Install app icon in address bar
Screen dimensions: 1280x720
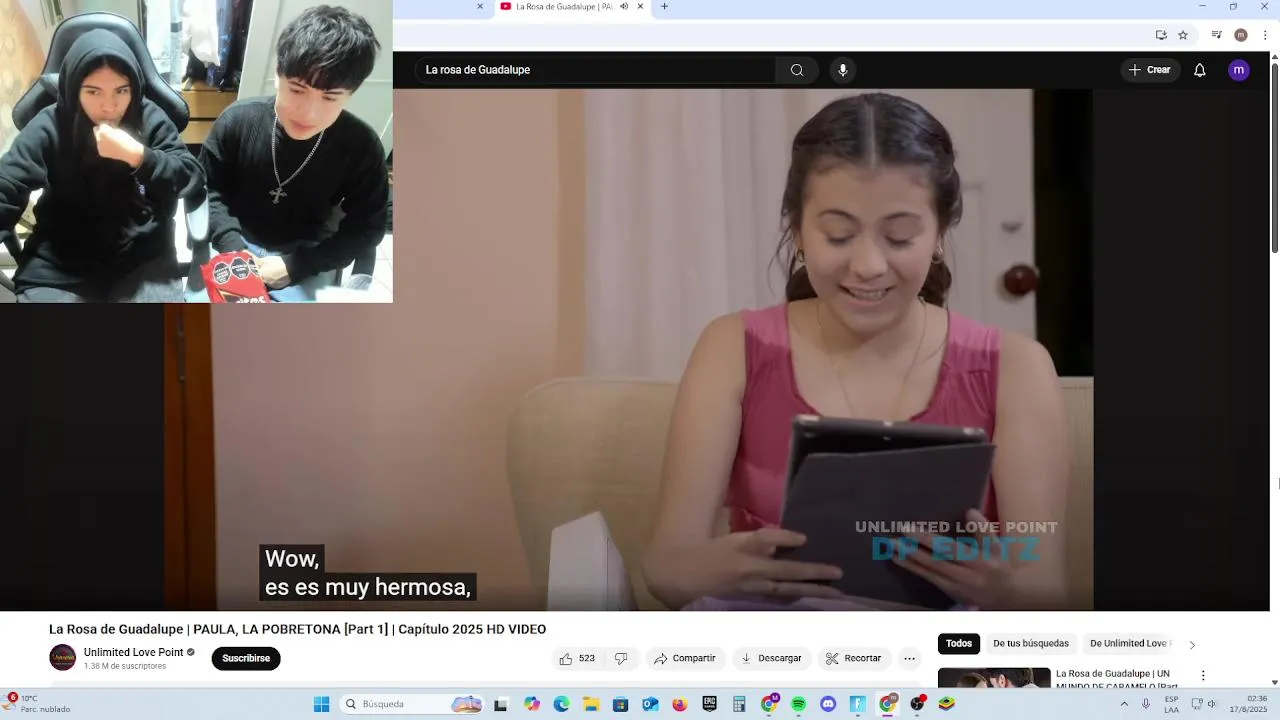click(x=1161, y=35)
